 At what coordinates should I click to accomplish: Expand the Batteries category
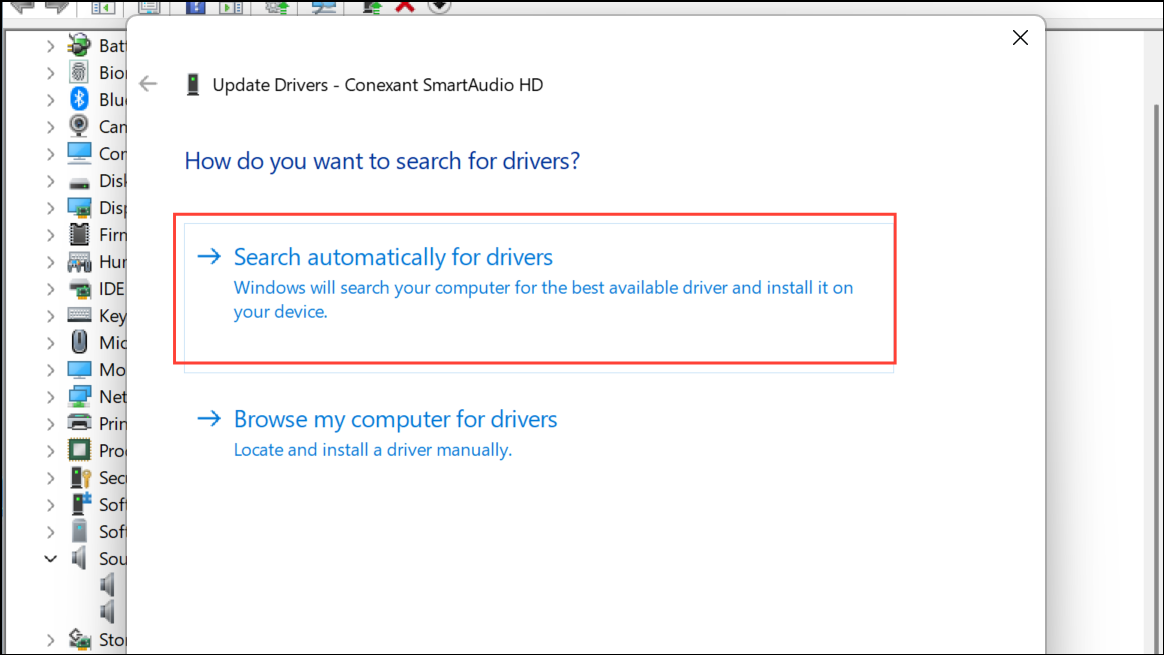50,46
